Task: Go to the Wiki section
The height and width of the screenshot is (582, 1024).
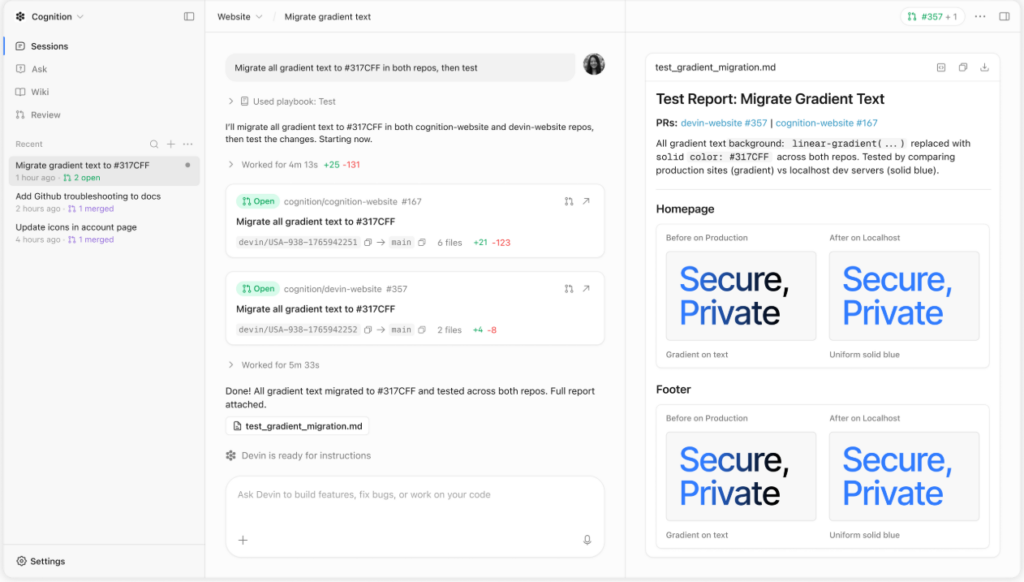Action: 40,92
